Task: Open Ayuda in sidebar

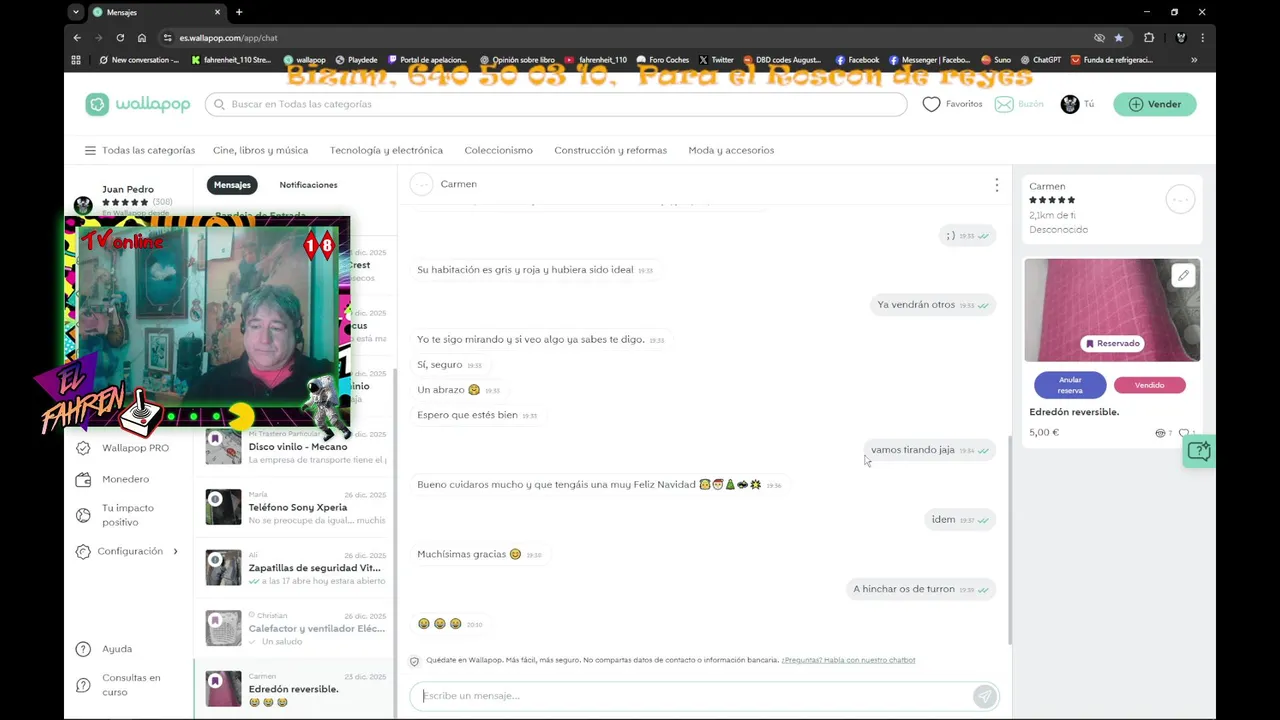Action: point(116,649)
